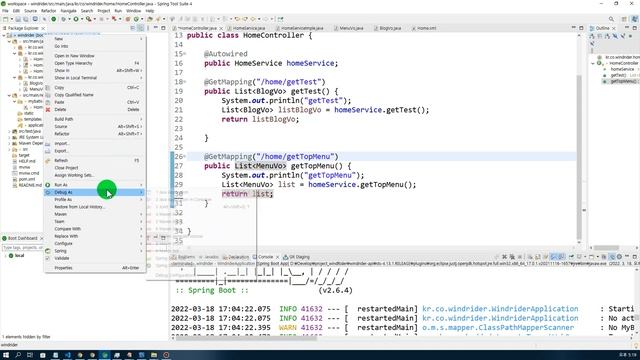640x360 pixels.
Task: Click the Boot Dashboard filter input field
Action: pos(23,248)
